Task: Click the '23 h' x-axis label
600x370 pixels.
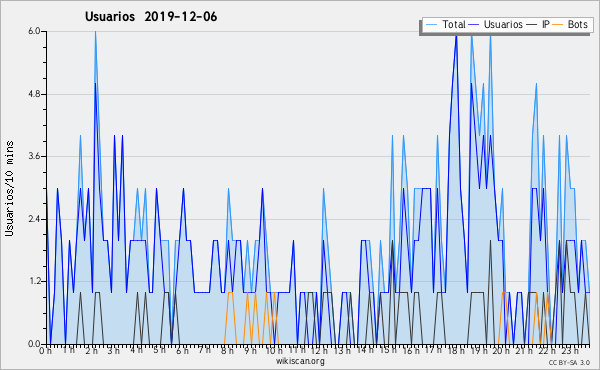Action: 569,350
